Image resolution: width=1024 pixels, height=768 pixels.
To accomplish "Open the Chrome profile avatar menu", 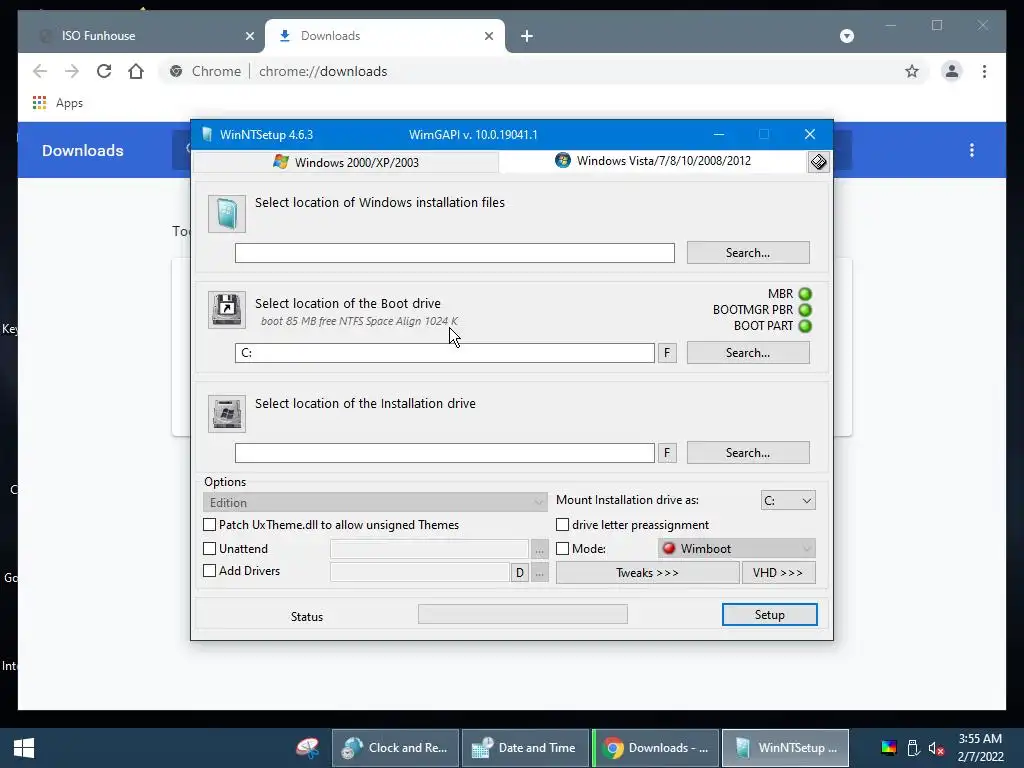I will pyautogui.click(x=952, y=71).
